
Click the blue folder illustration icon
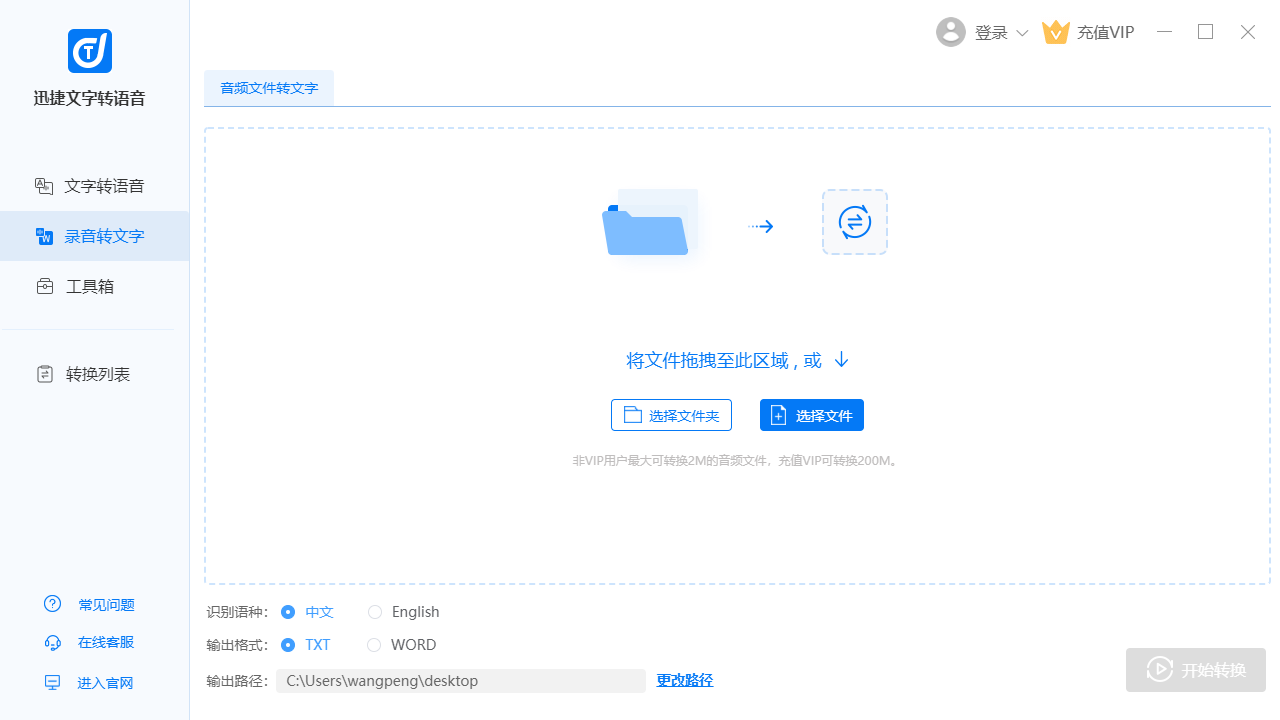click(x=648, y=225)
